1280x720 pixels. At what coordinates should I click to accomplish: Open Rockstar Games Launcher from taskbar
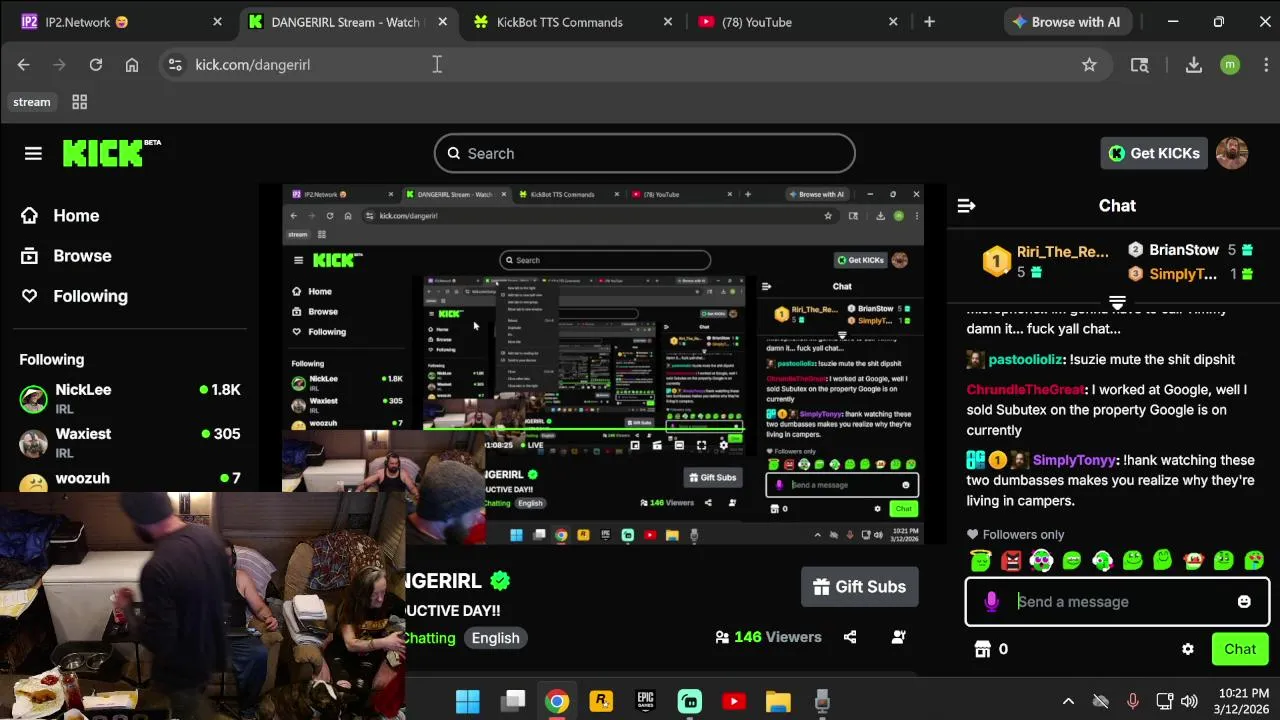pos(601,701)
